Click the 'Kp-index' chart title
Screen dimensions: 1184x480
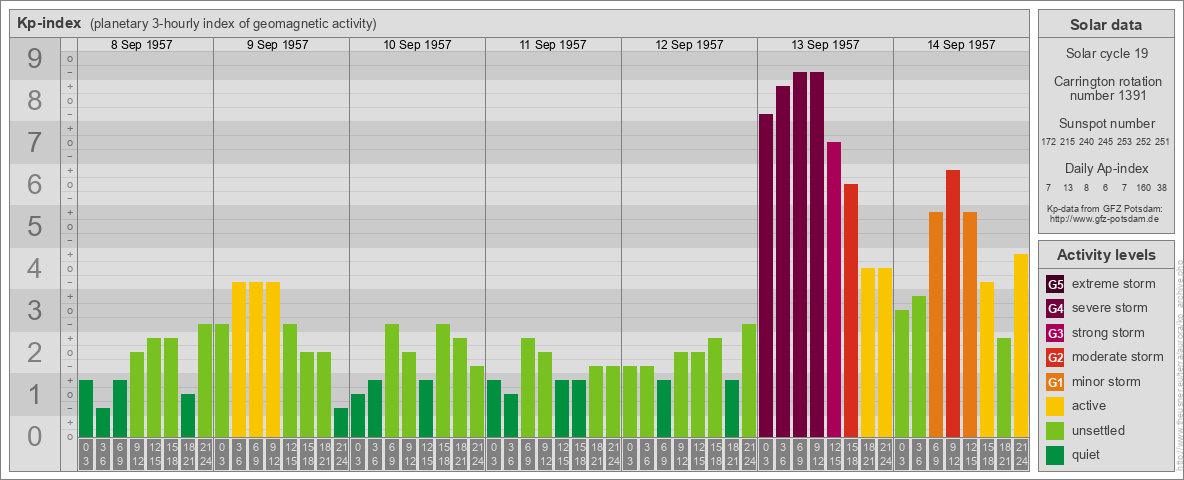[48, 23]
